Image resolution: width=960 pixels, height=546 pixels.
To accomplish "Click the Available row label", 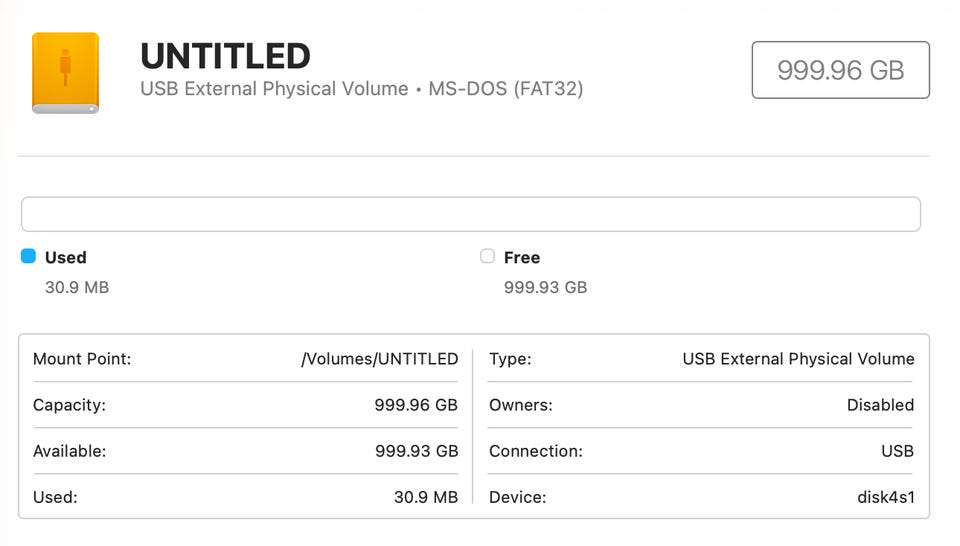I will [x=69, y=451].
